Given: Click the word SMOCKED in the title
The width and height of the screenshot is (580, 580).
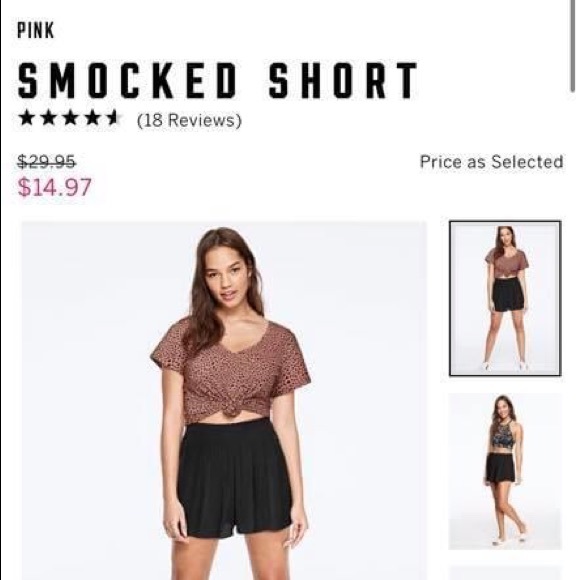Looking at the screenshot, I should (128, 80).
